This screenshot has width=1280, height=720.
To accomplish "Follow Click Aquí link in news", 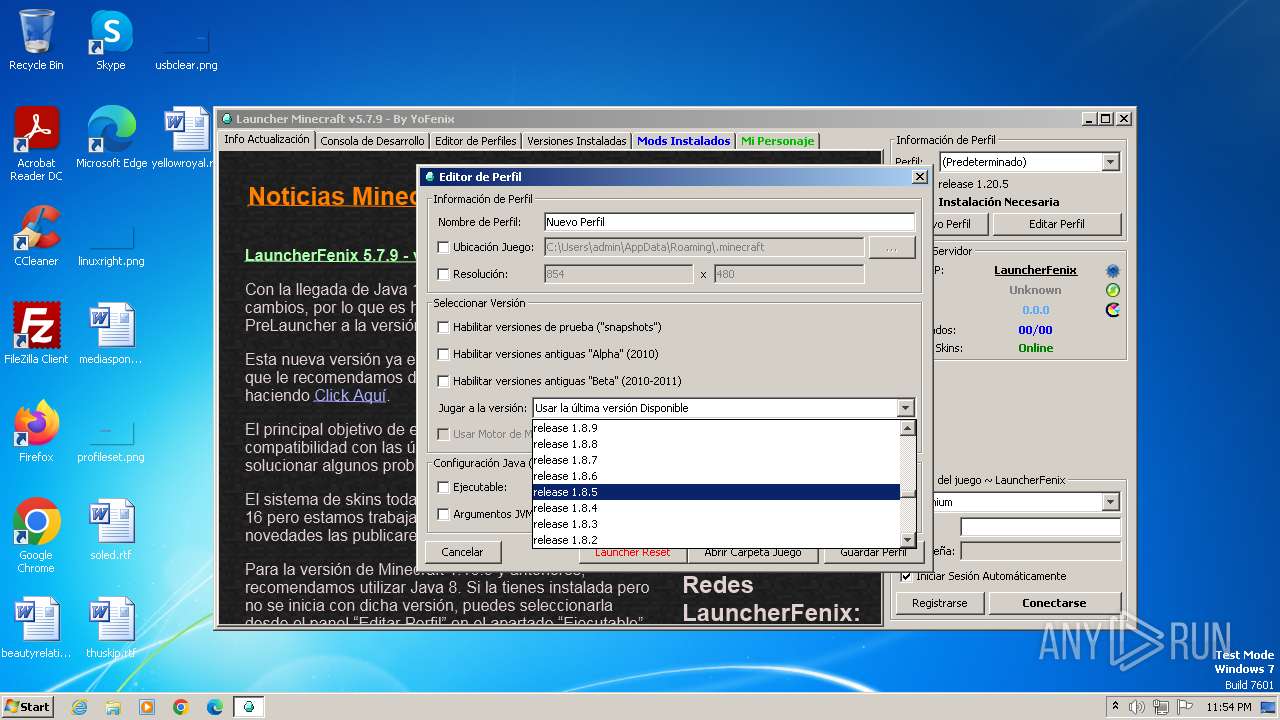I will (350, 395).
